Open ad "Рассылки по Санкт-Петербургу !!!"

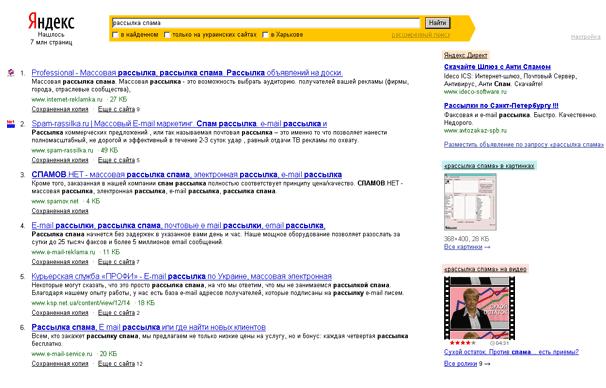click(x=501, y=106)
